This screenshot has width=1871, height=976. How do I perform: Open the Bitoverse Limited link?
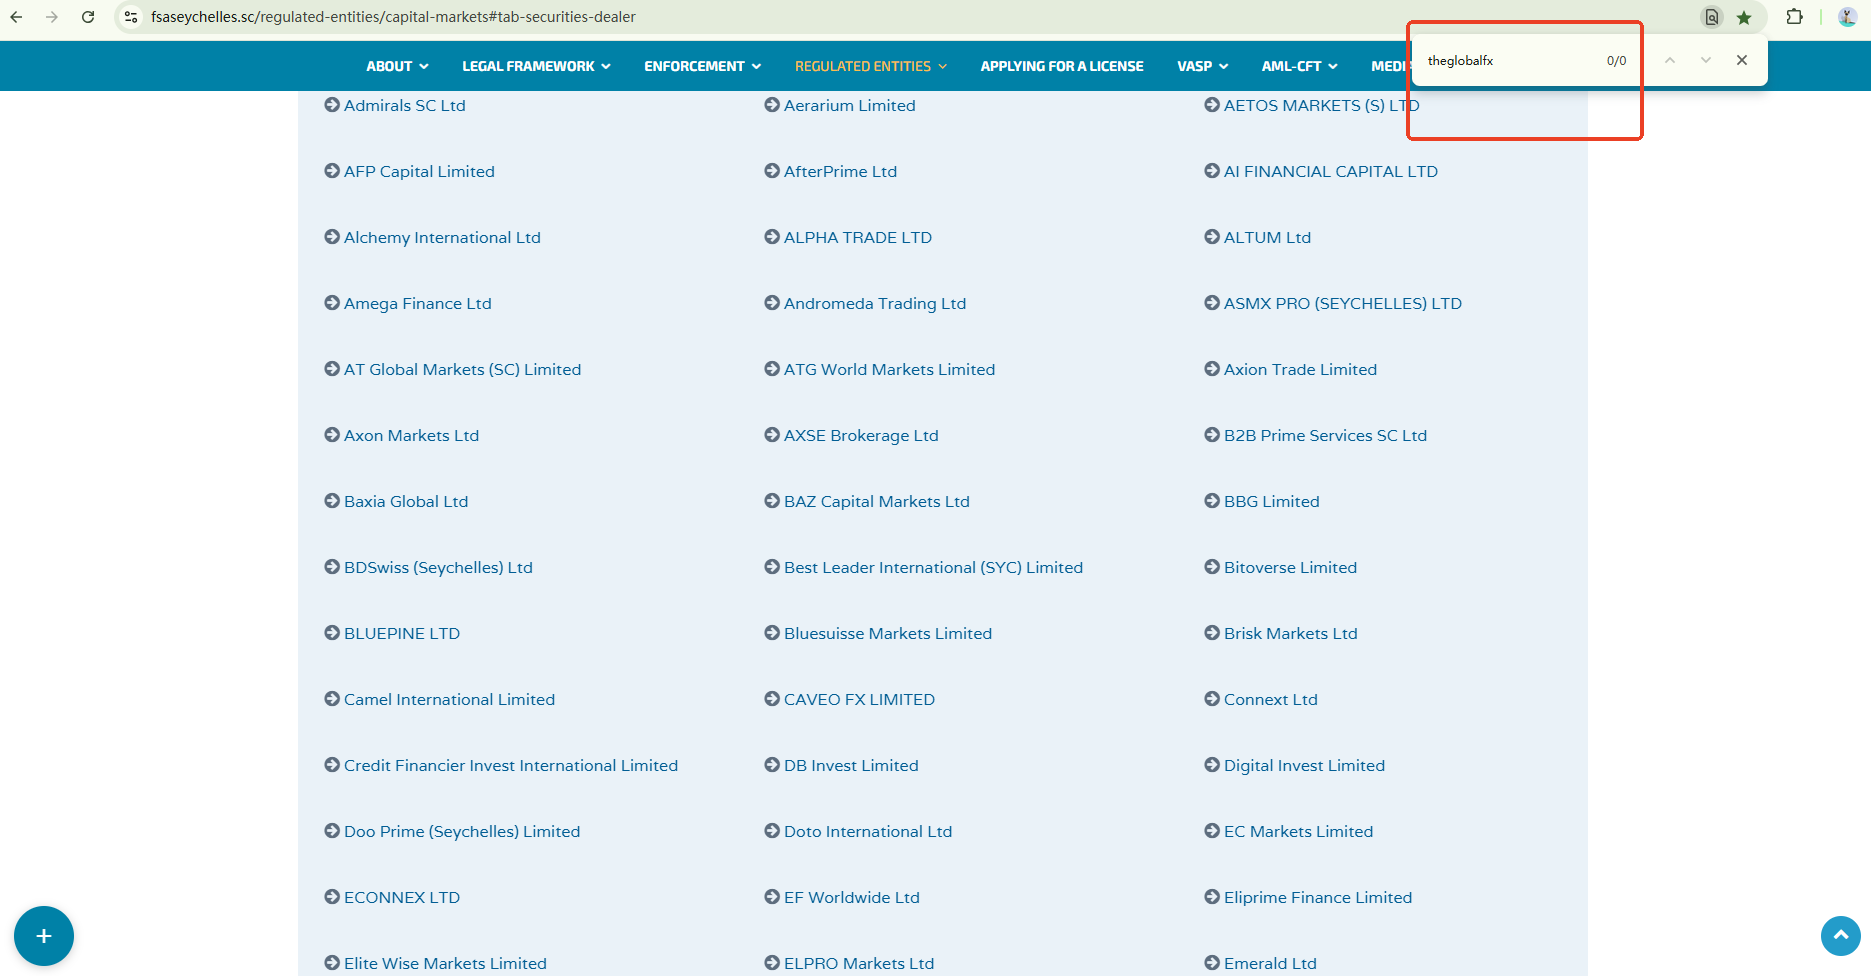coord(1290,567)
